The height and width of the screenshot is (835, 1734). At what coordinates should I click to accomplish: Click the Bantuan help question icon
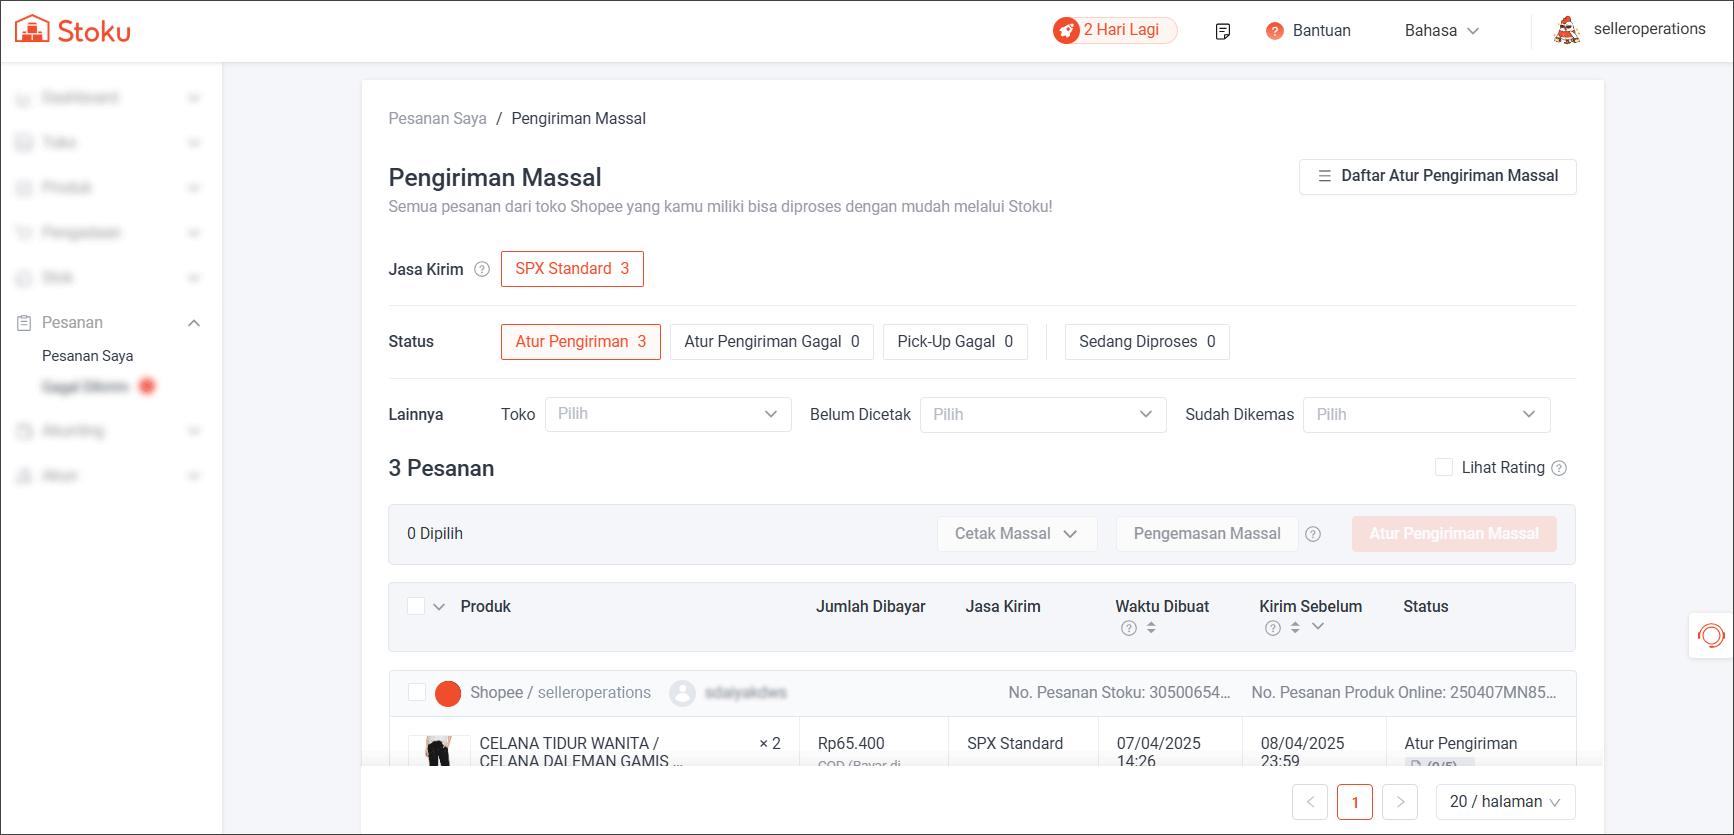click(1274, 31)
